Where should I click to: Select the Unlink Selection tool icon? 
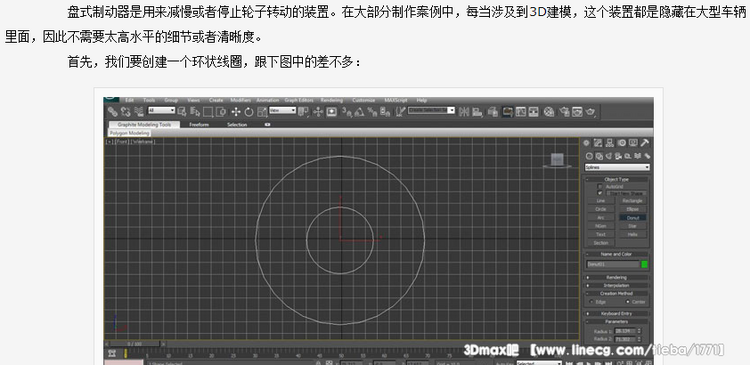pyautogui.click(x=126, y=112)
